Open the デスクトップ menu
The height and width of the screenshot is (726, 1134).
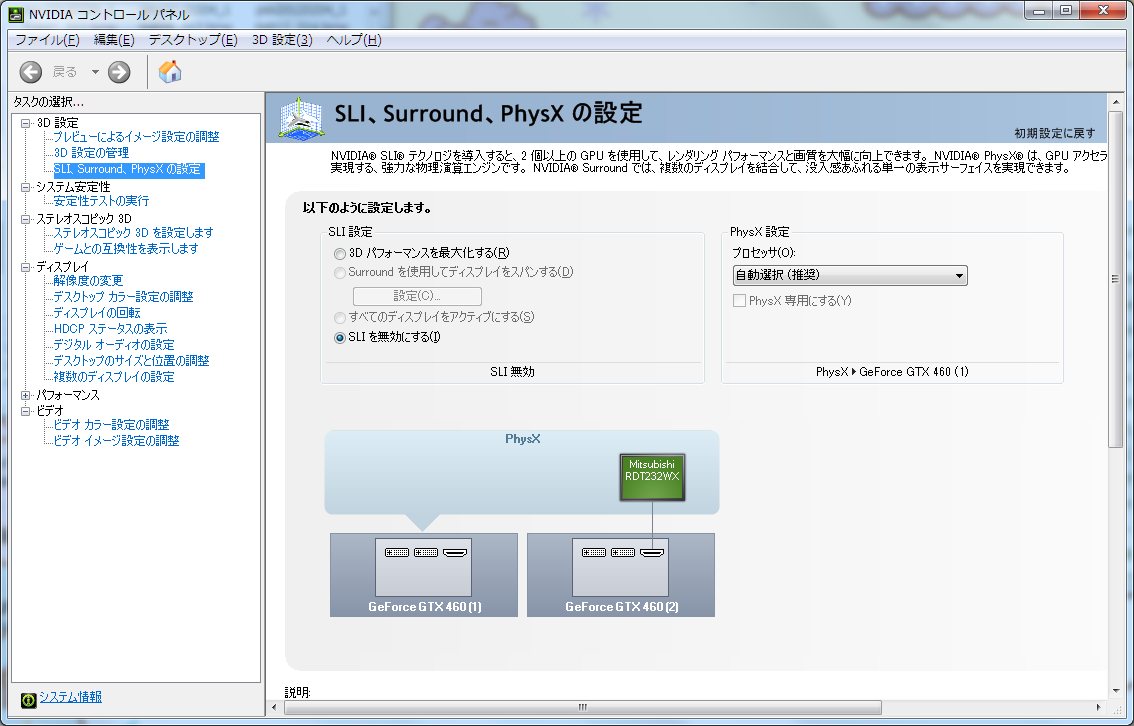coord(193,40)
